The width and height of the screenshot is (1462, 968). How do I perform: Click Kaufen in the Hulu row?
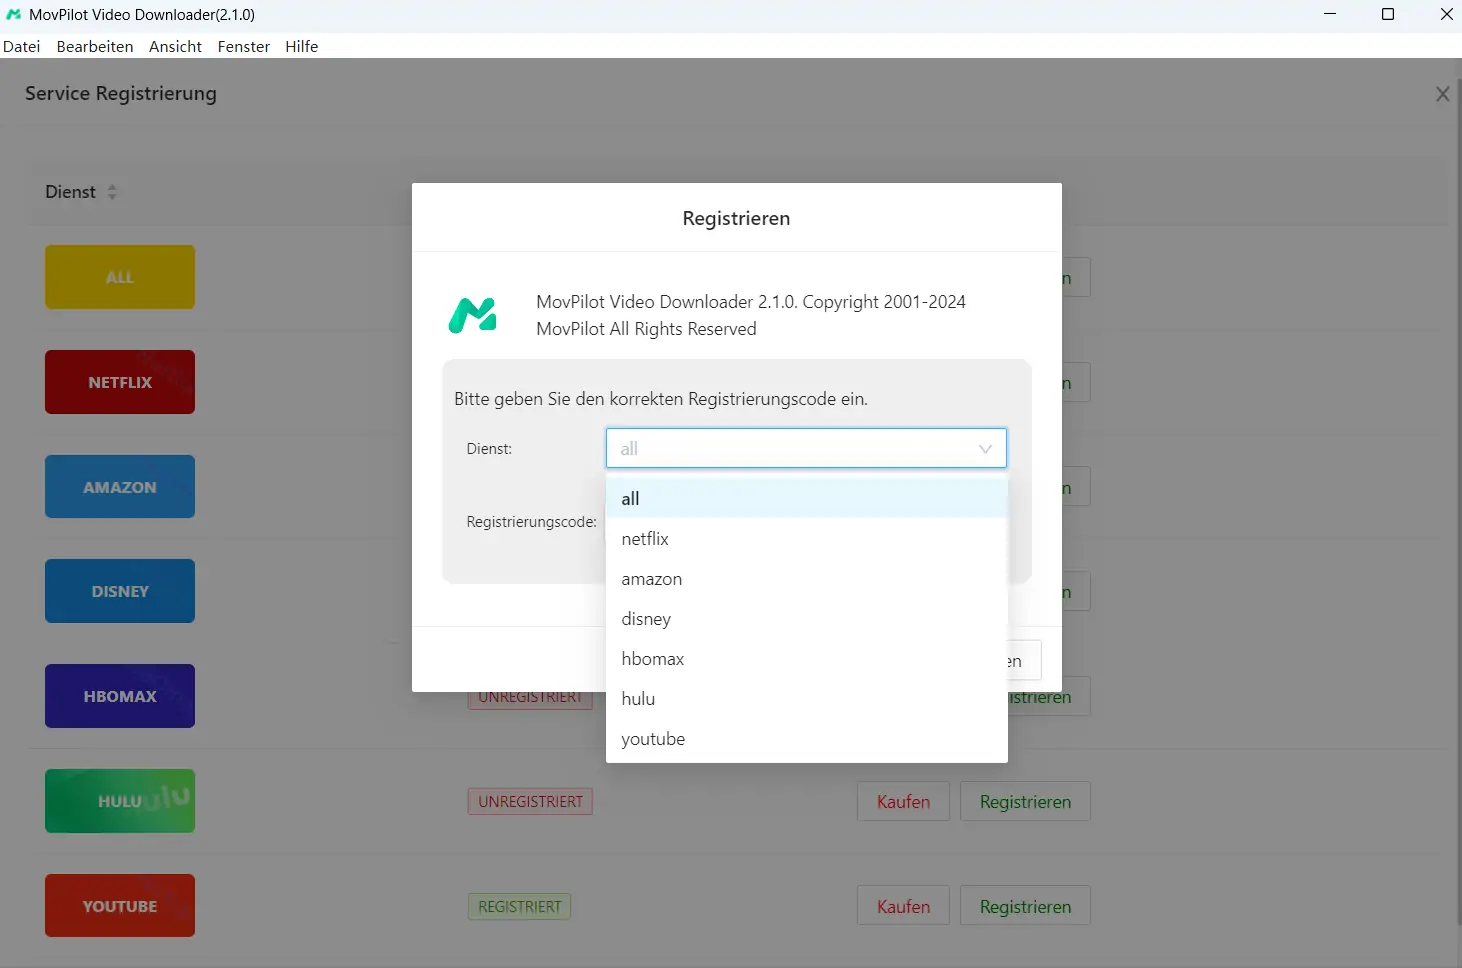[x=903, y=801]
